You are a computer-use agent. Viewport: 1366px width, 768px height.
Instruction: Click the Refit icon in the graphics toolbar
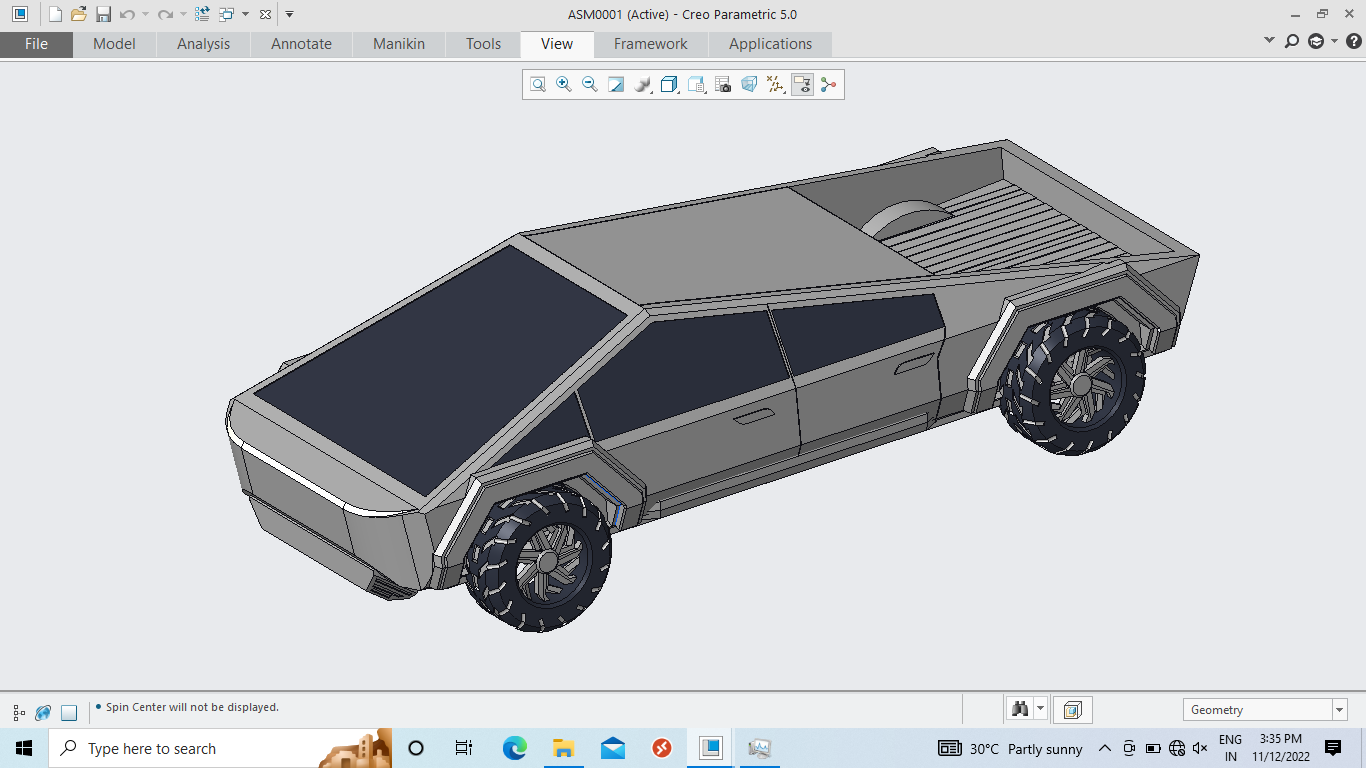(538, 85)
